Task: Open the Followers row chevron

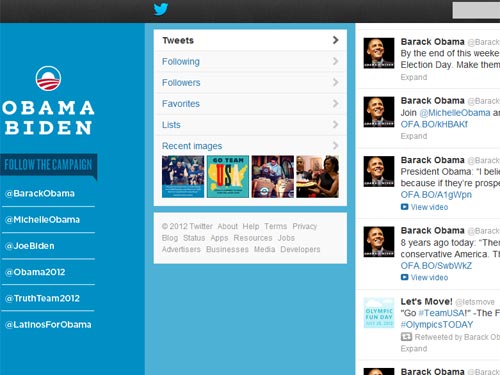Action: pos(336,82)
